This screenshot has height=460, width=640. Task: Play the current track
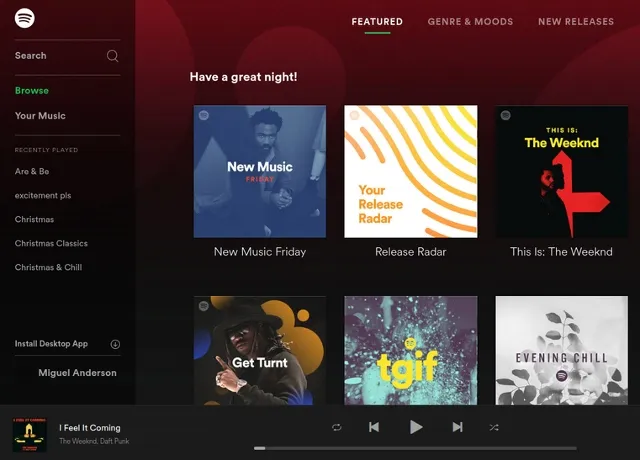point(416,427)
